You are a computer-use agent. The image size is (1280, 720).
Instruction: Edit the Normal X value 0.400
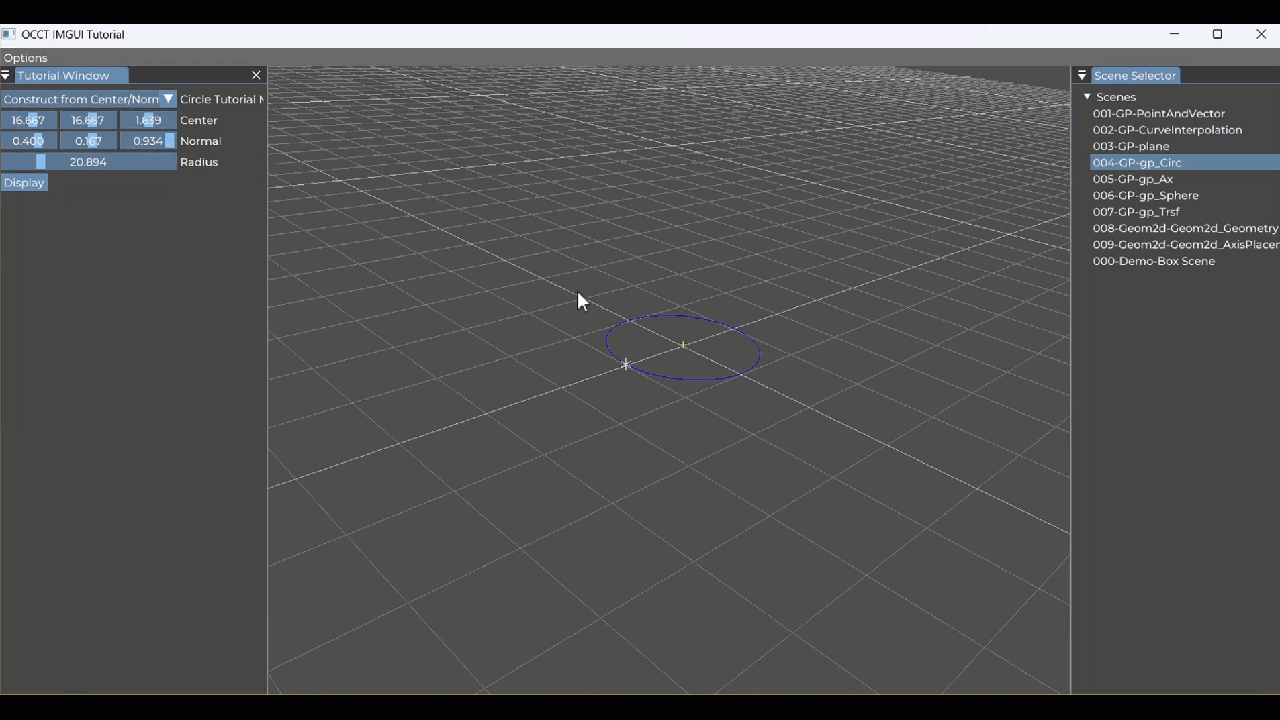(x=28, y=141)
